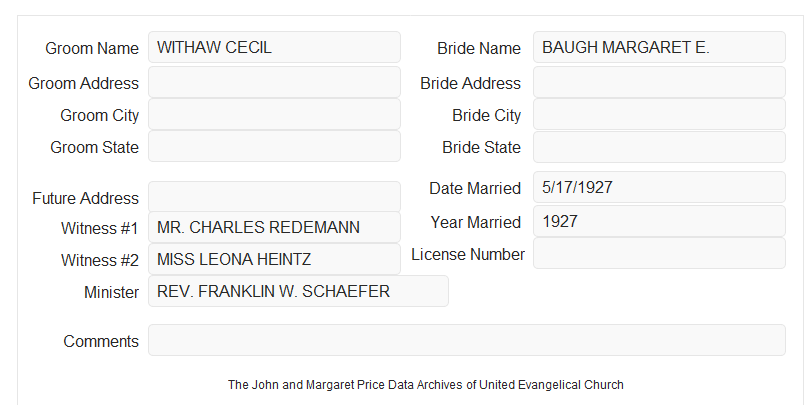
Task: Click the Groom Name field showing WITHAW CECIL
Action: point(274,47)
